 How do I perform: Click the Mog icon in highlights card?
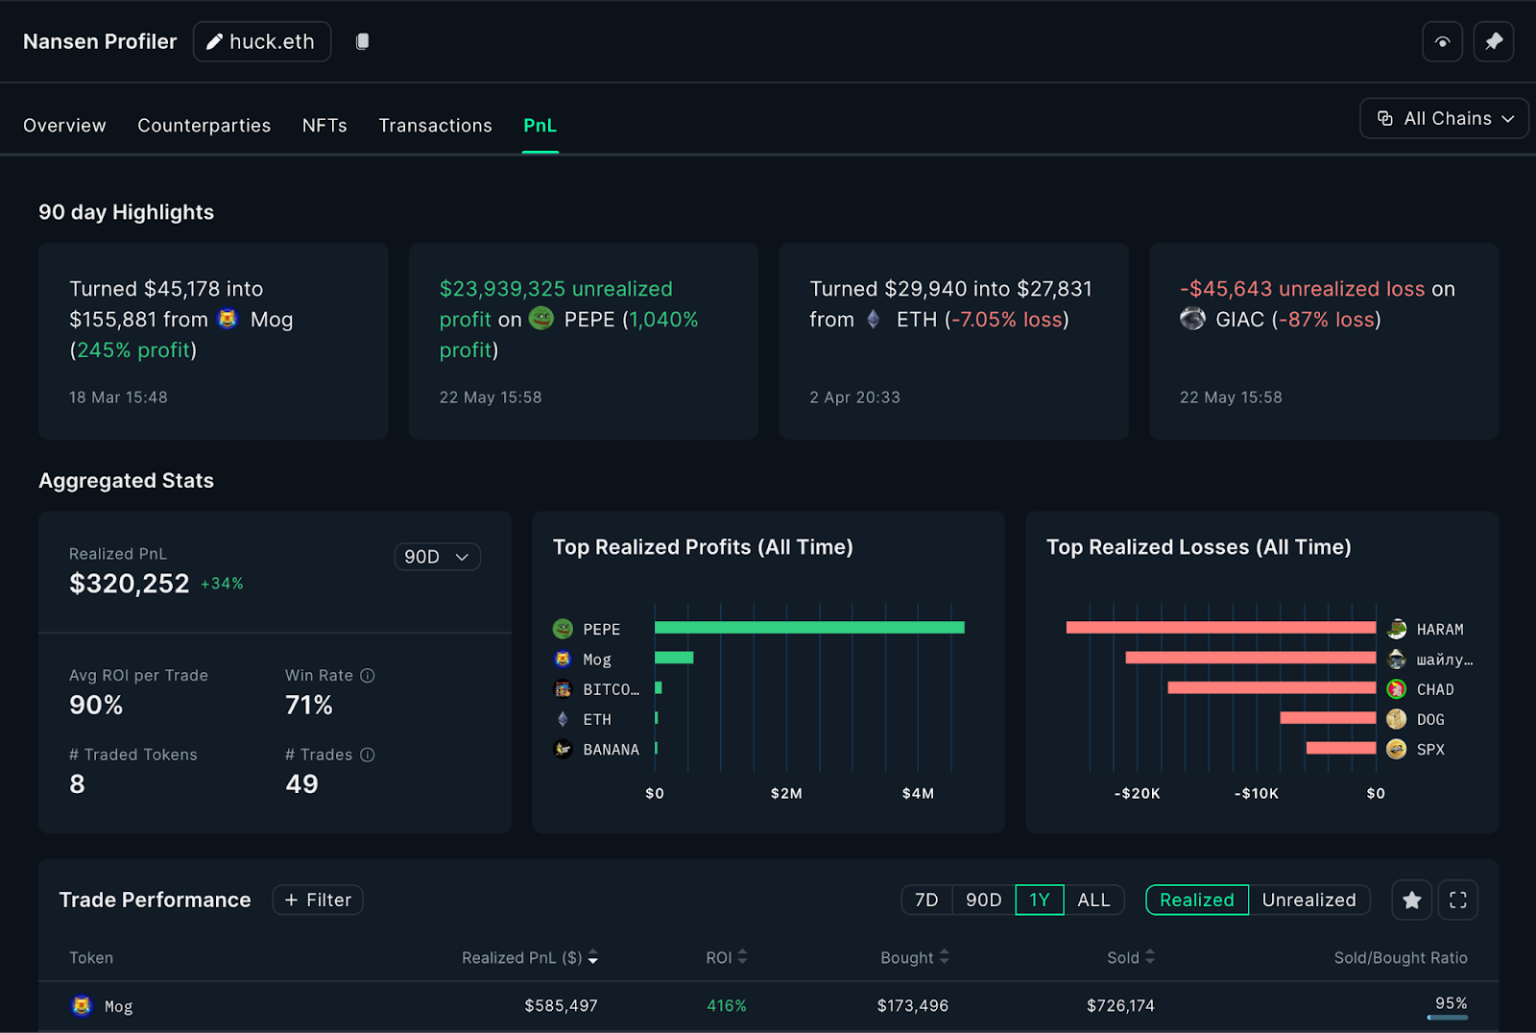coord(228,319)
